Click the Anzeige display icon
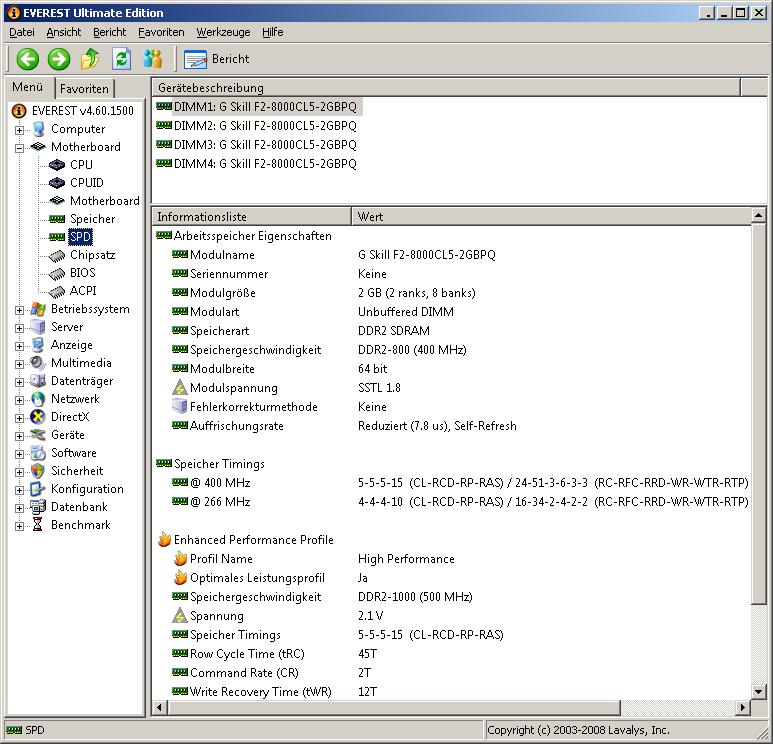 pyautogui.click(x=38, y=345)
